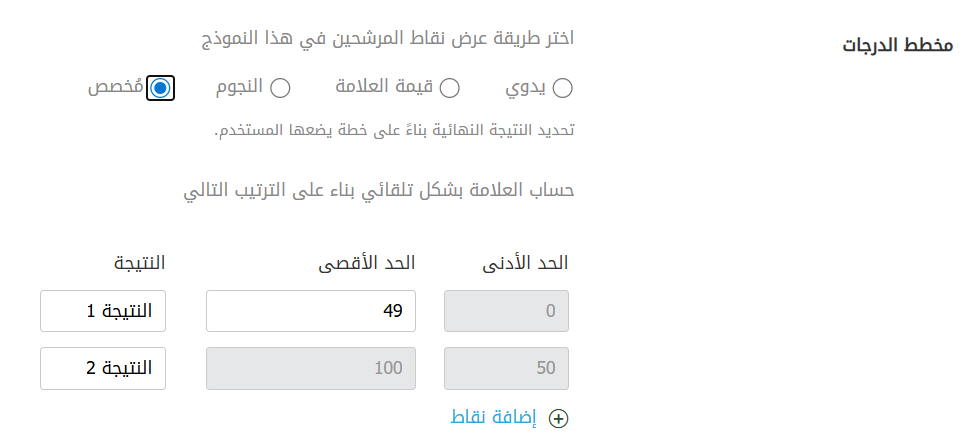
Task: Toggle the مُخصص radio button
Action: pos(160,88)
